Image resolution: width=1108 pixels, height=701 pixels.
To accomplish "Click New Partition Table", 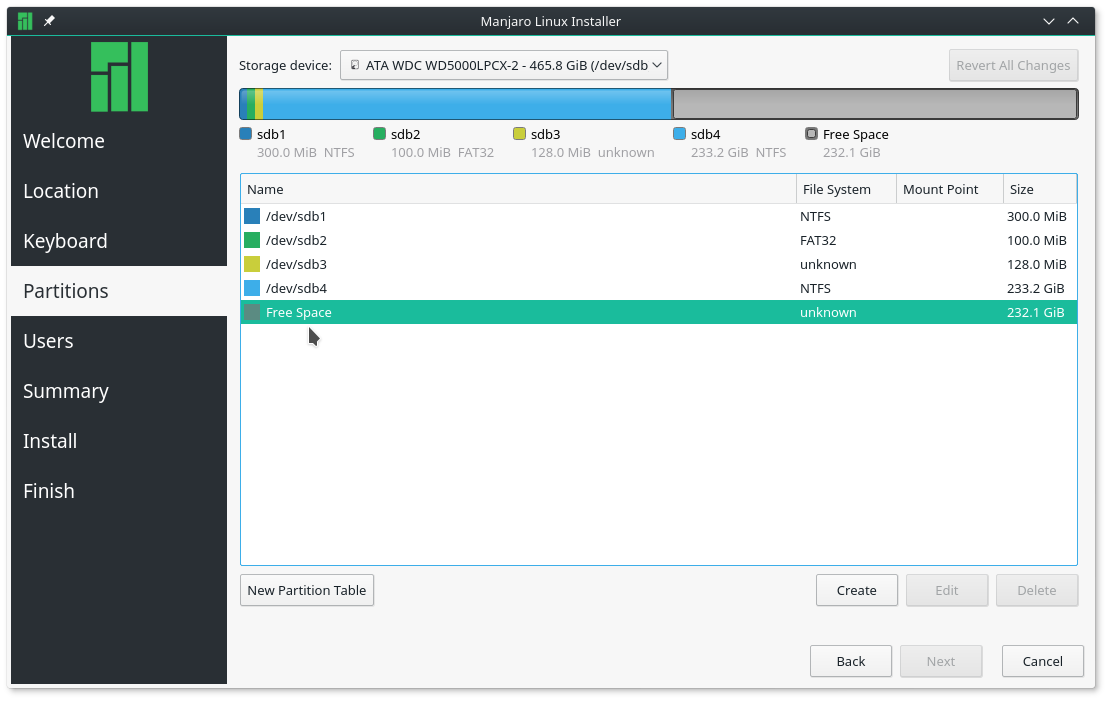I will click(x=306, y=590).
